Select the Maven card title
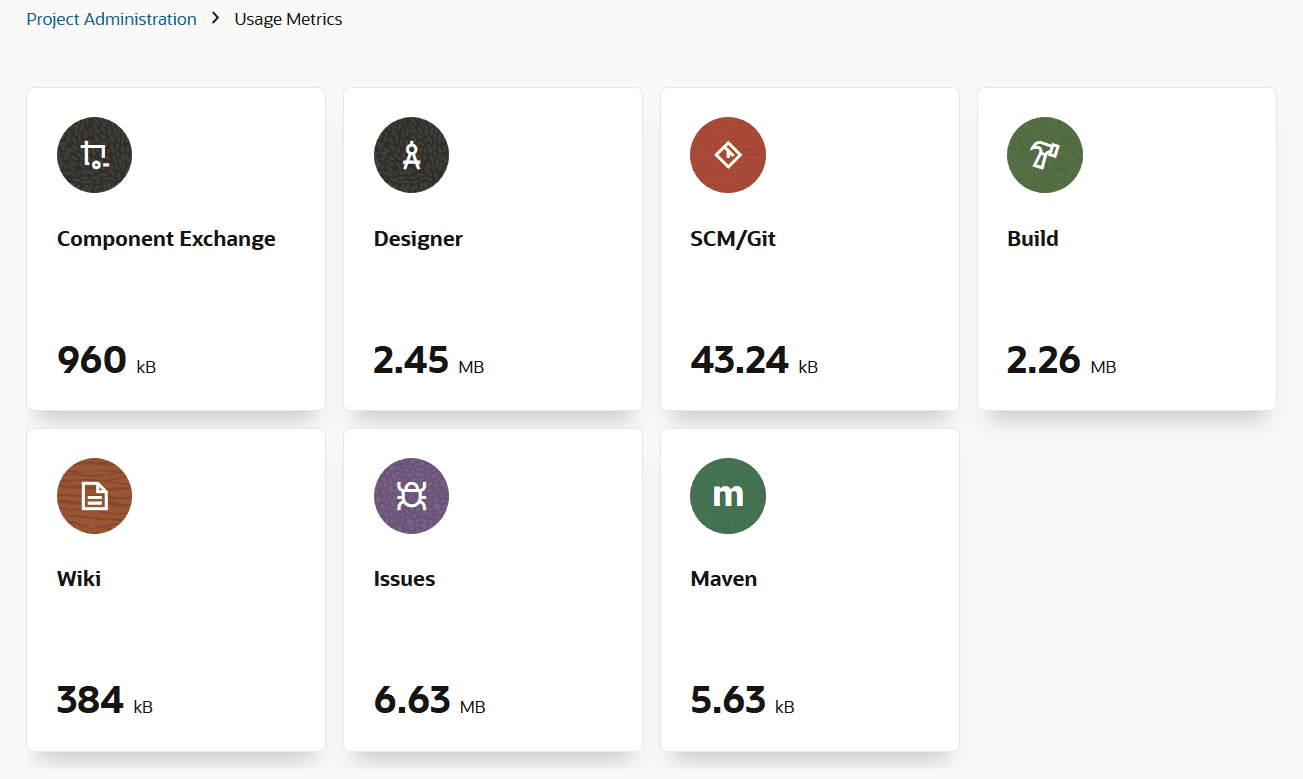The image size is (1303, 779). click(x=724, y=579)
